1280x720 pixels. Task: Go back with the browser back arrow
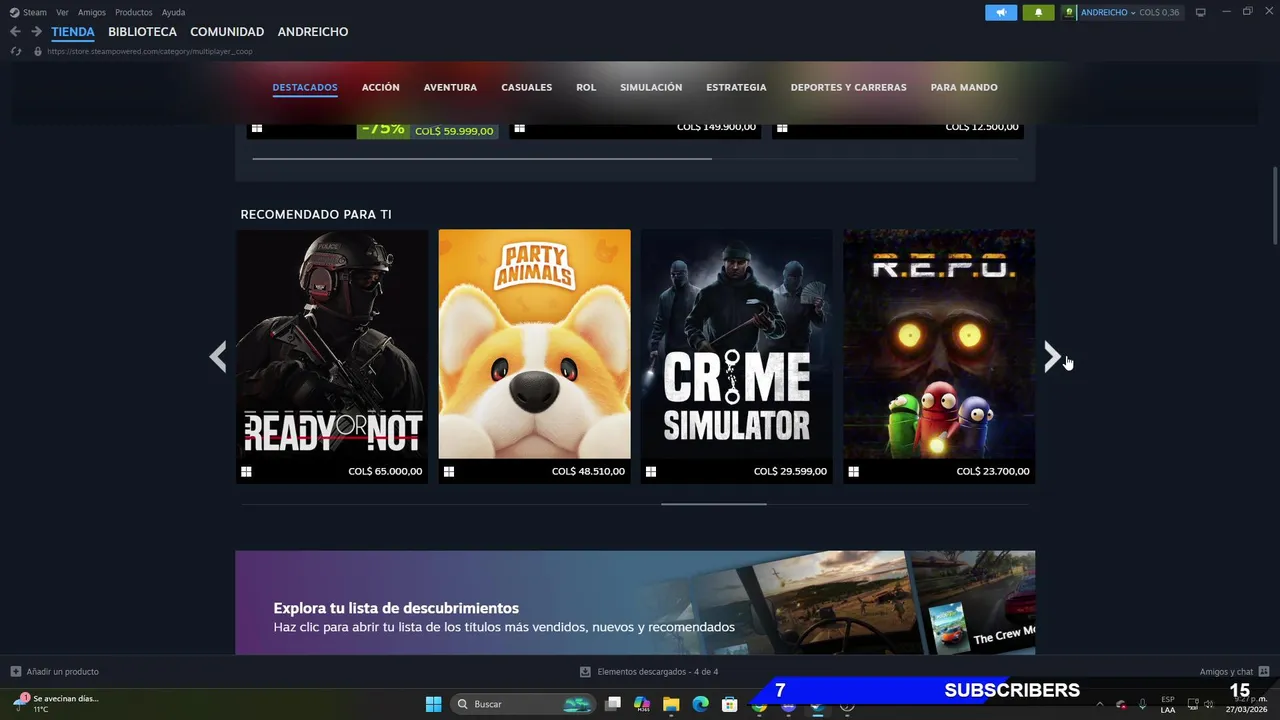(15, 32)
